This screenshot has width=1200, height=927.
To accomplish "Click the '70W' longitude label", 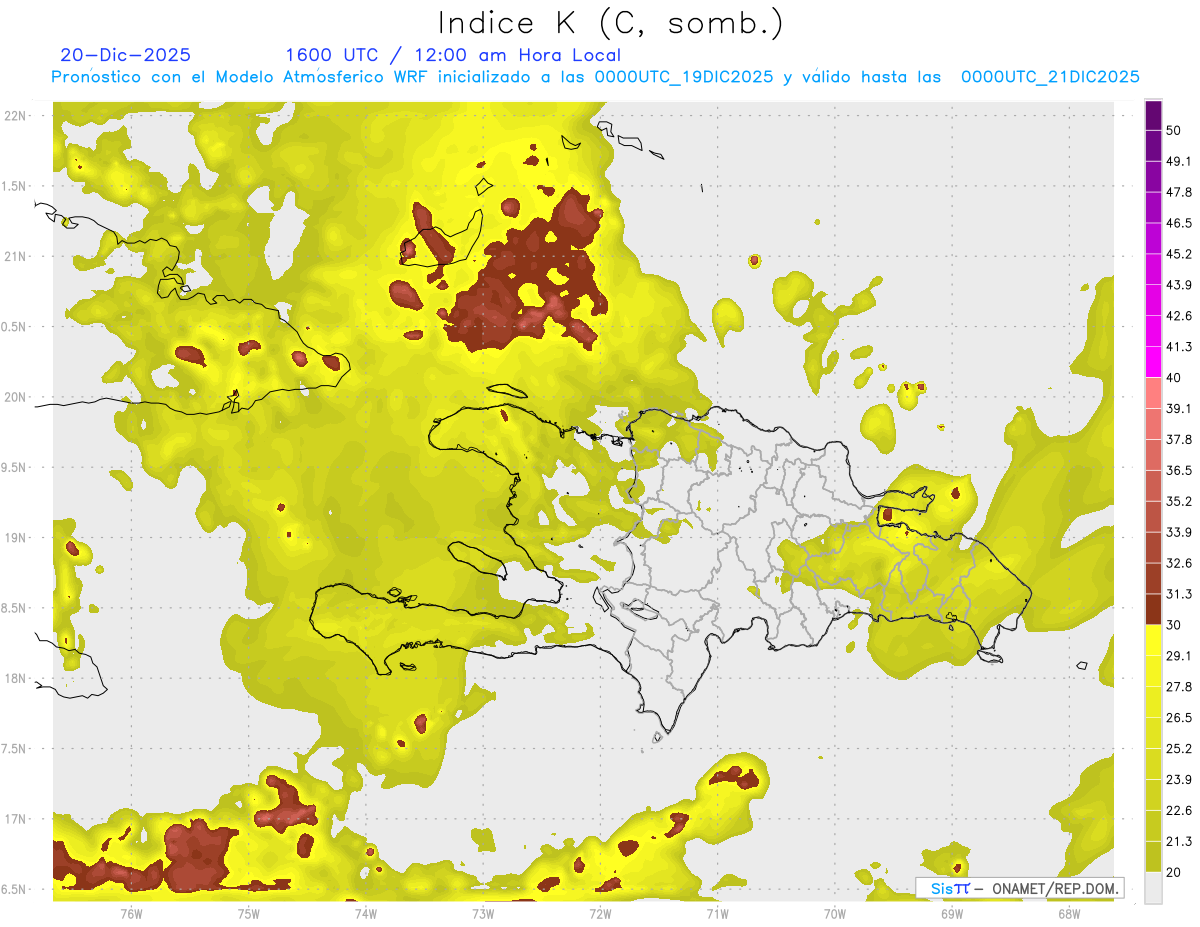I will pyautogui.click(x=835, y=914).
